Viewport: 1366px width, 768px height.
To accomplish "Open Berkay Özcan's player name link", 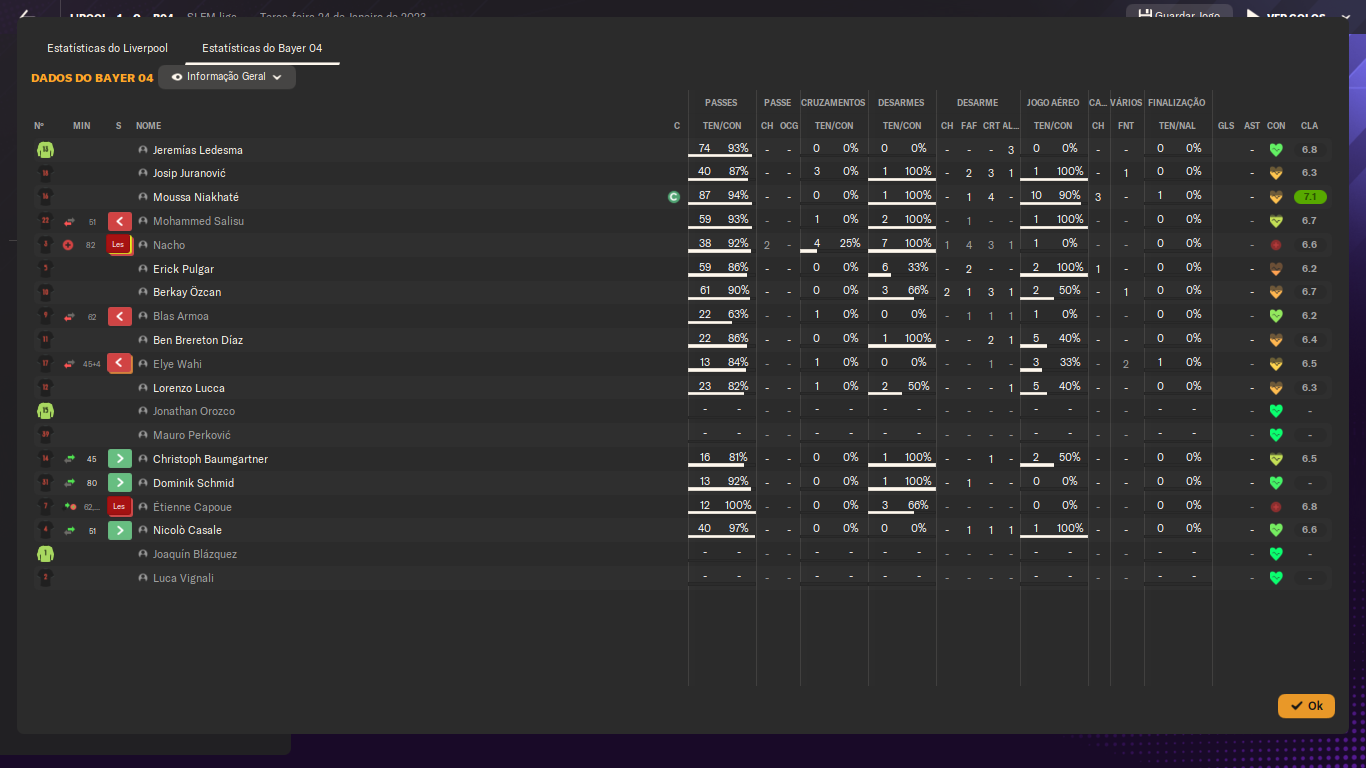I will coord(187,292).
